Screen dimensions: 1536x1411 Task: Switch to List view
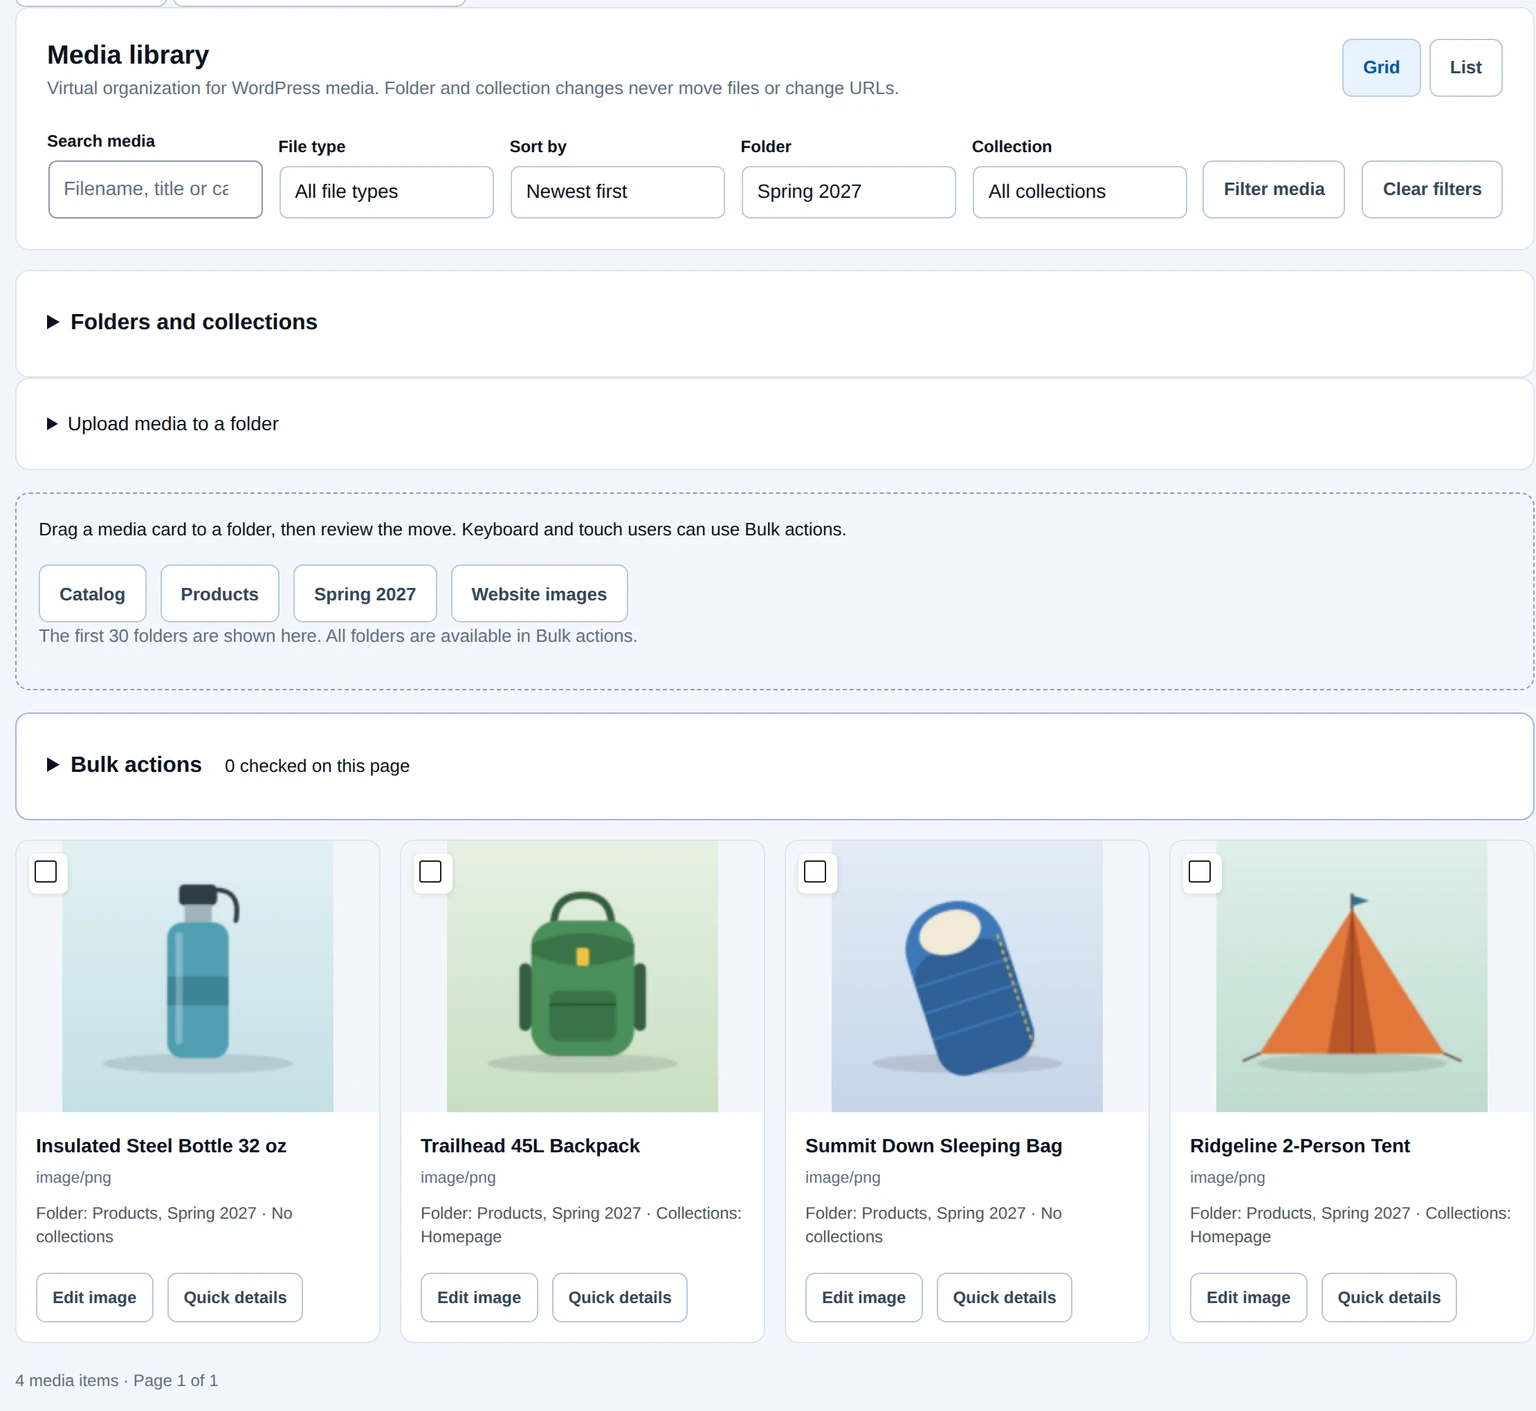[1465, 68]
